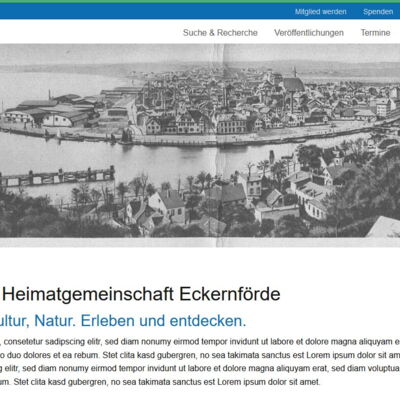Click the white gabled house in foreground
400x400 pixels.
pos(168,207)
